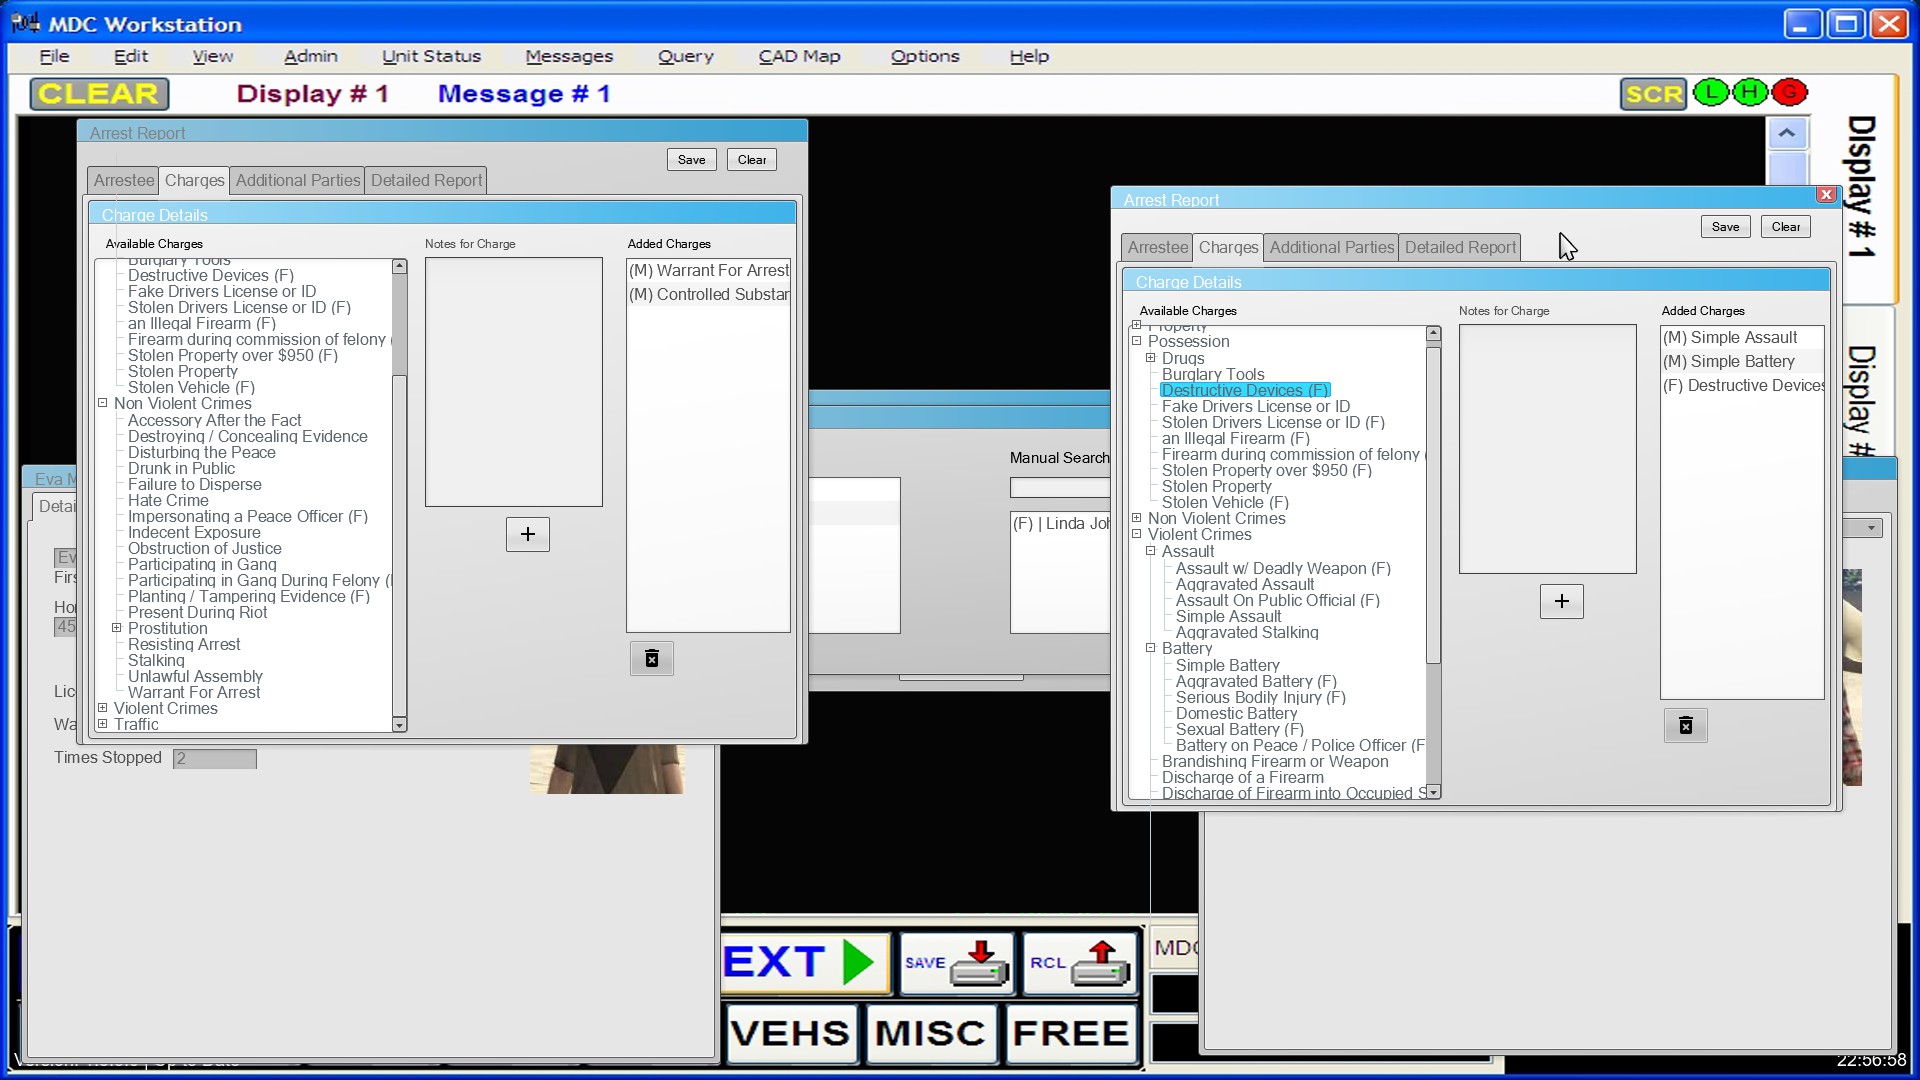This screenshot has width=1920, height=1080.
Task: Toggle the green L status light
Action: click(1711, 93)
